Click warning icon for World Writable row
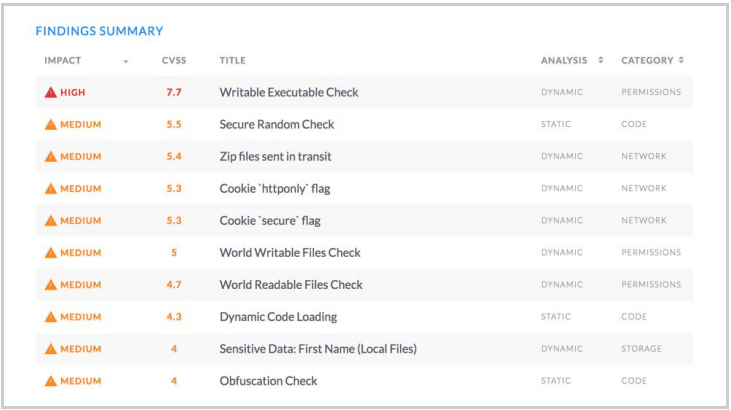 pos(50,253)
